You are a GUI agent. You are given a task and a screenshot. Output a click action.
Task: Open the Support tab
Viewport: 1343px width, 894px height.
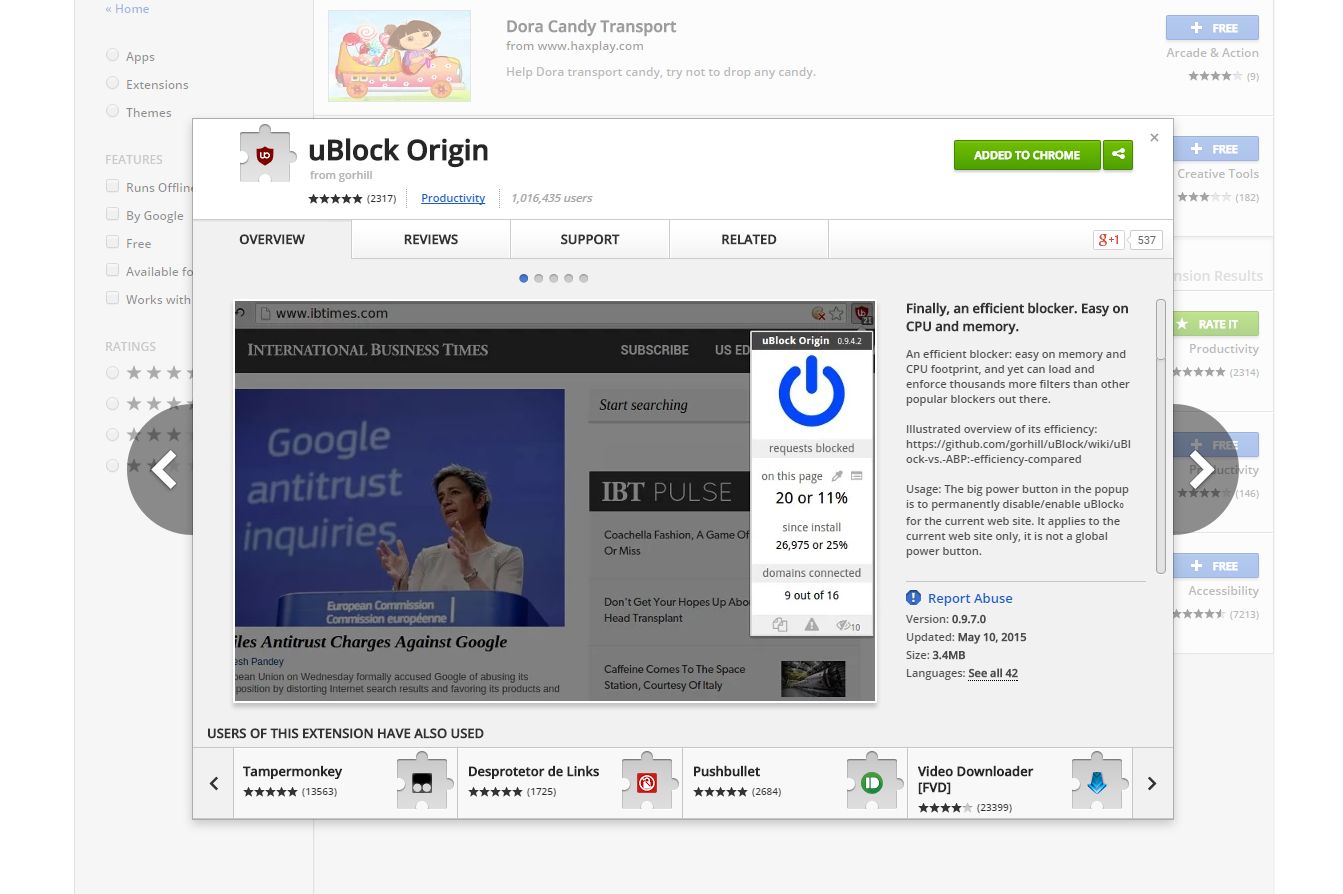[590, 240]
